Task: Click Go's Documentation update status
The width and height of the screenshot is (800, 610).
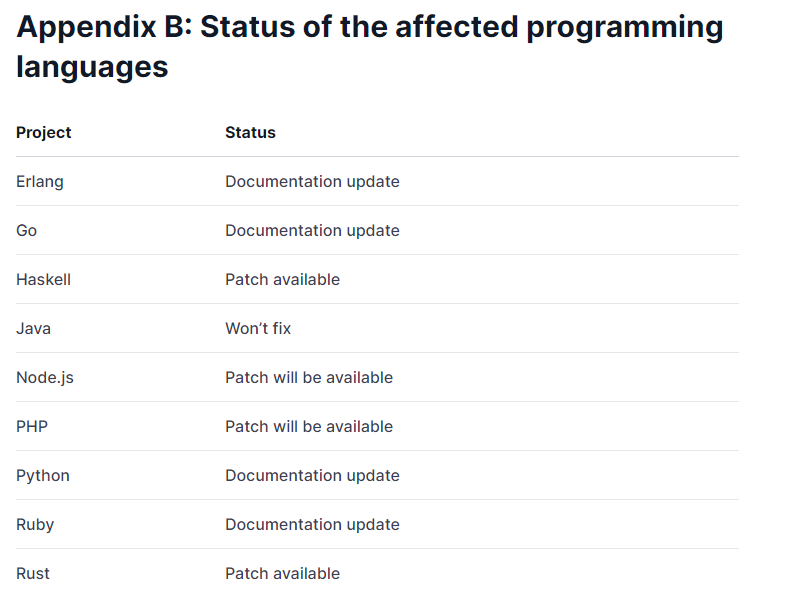Action: 312,230
